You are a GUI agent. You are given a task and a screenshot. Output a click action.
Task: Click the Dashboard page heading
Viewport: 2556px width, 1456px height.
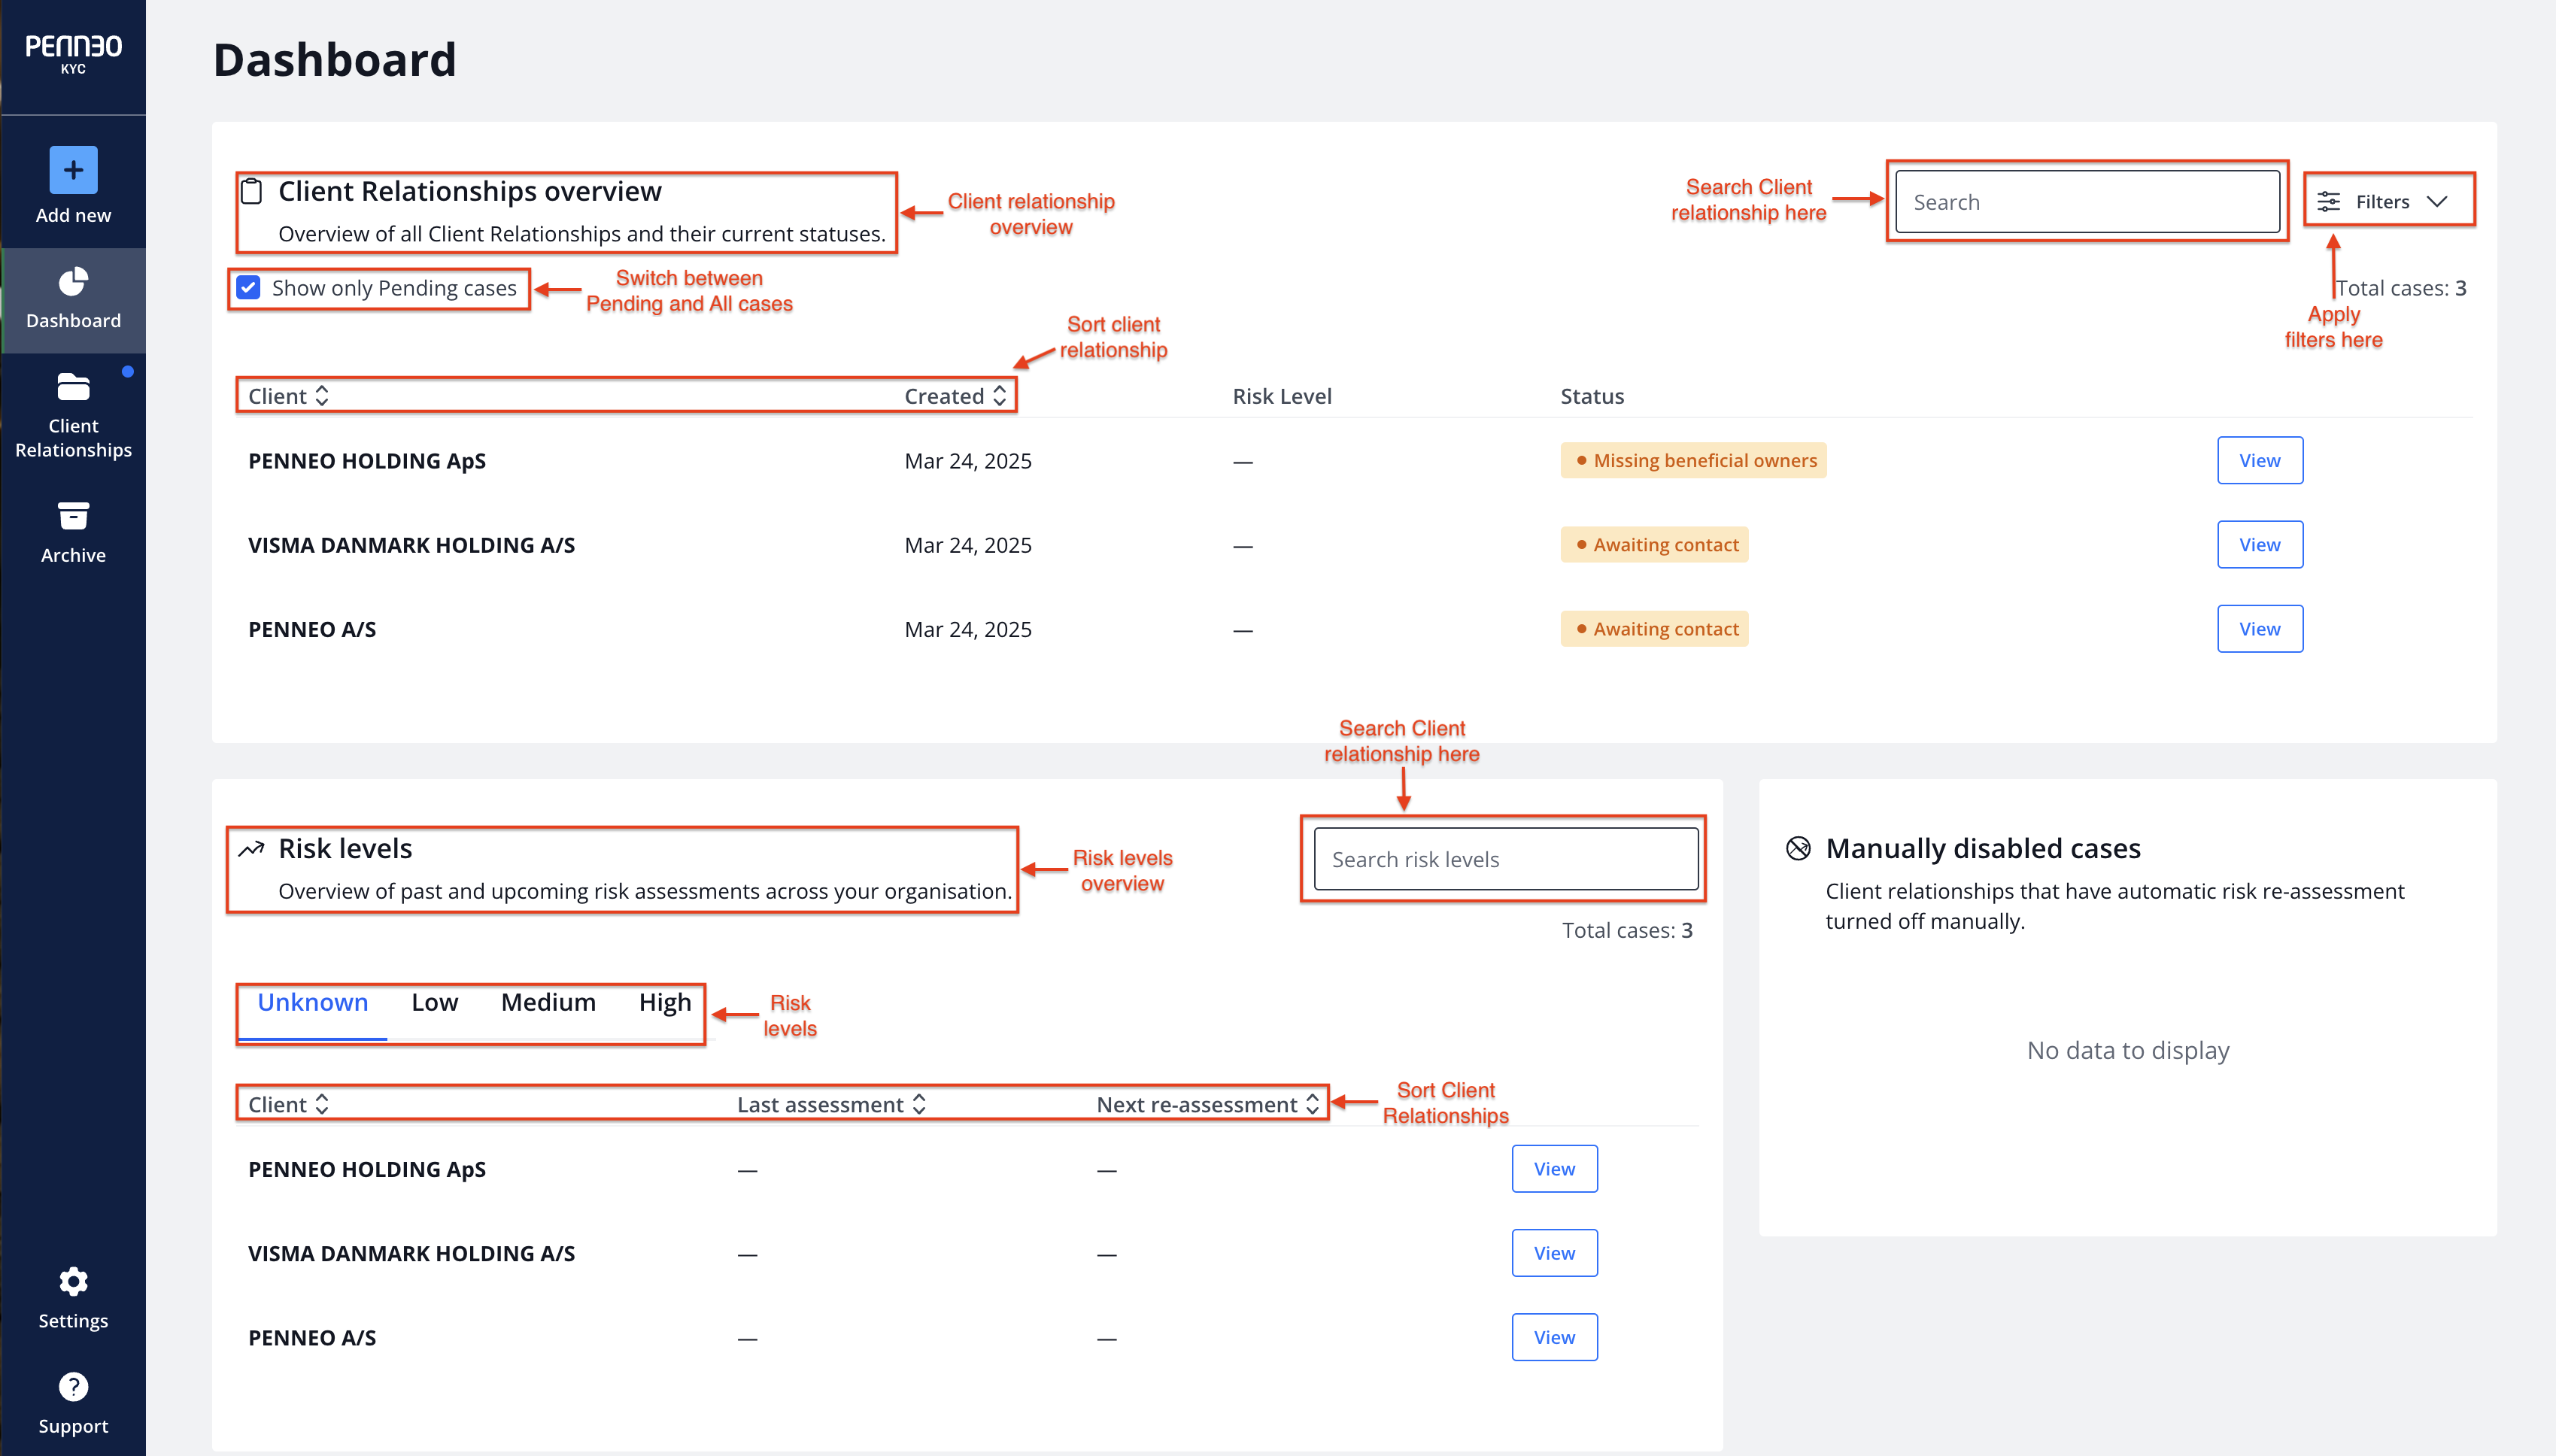pyautogui.click(x=335, y=60)
